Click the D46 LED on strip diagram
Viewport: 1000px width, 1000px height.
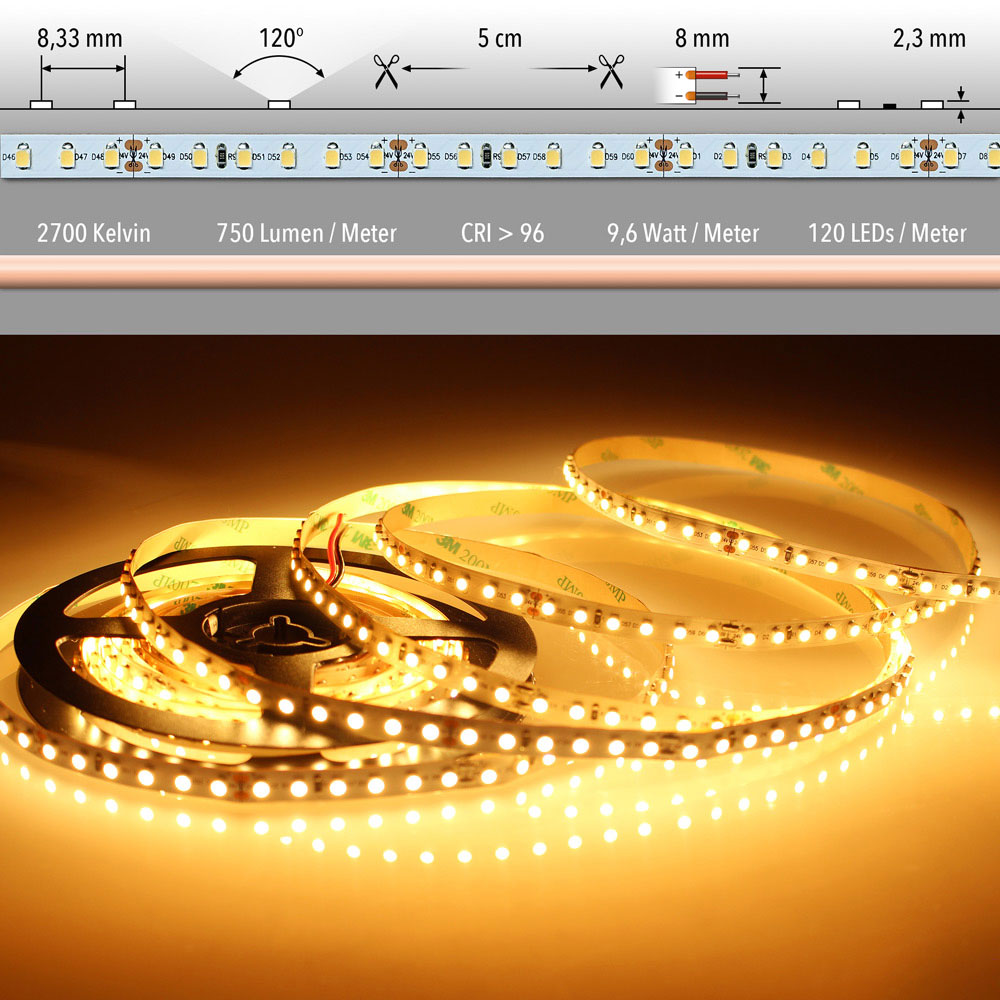click(23, 157)
